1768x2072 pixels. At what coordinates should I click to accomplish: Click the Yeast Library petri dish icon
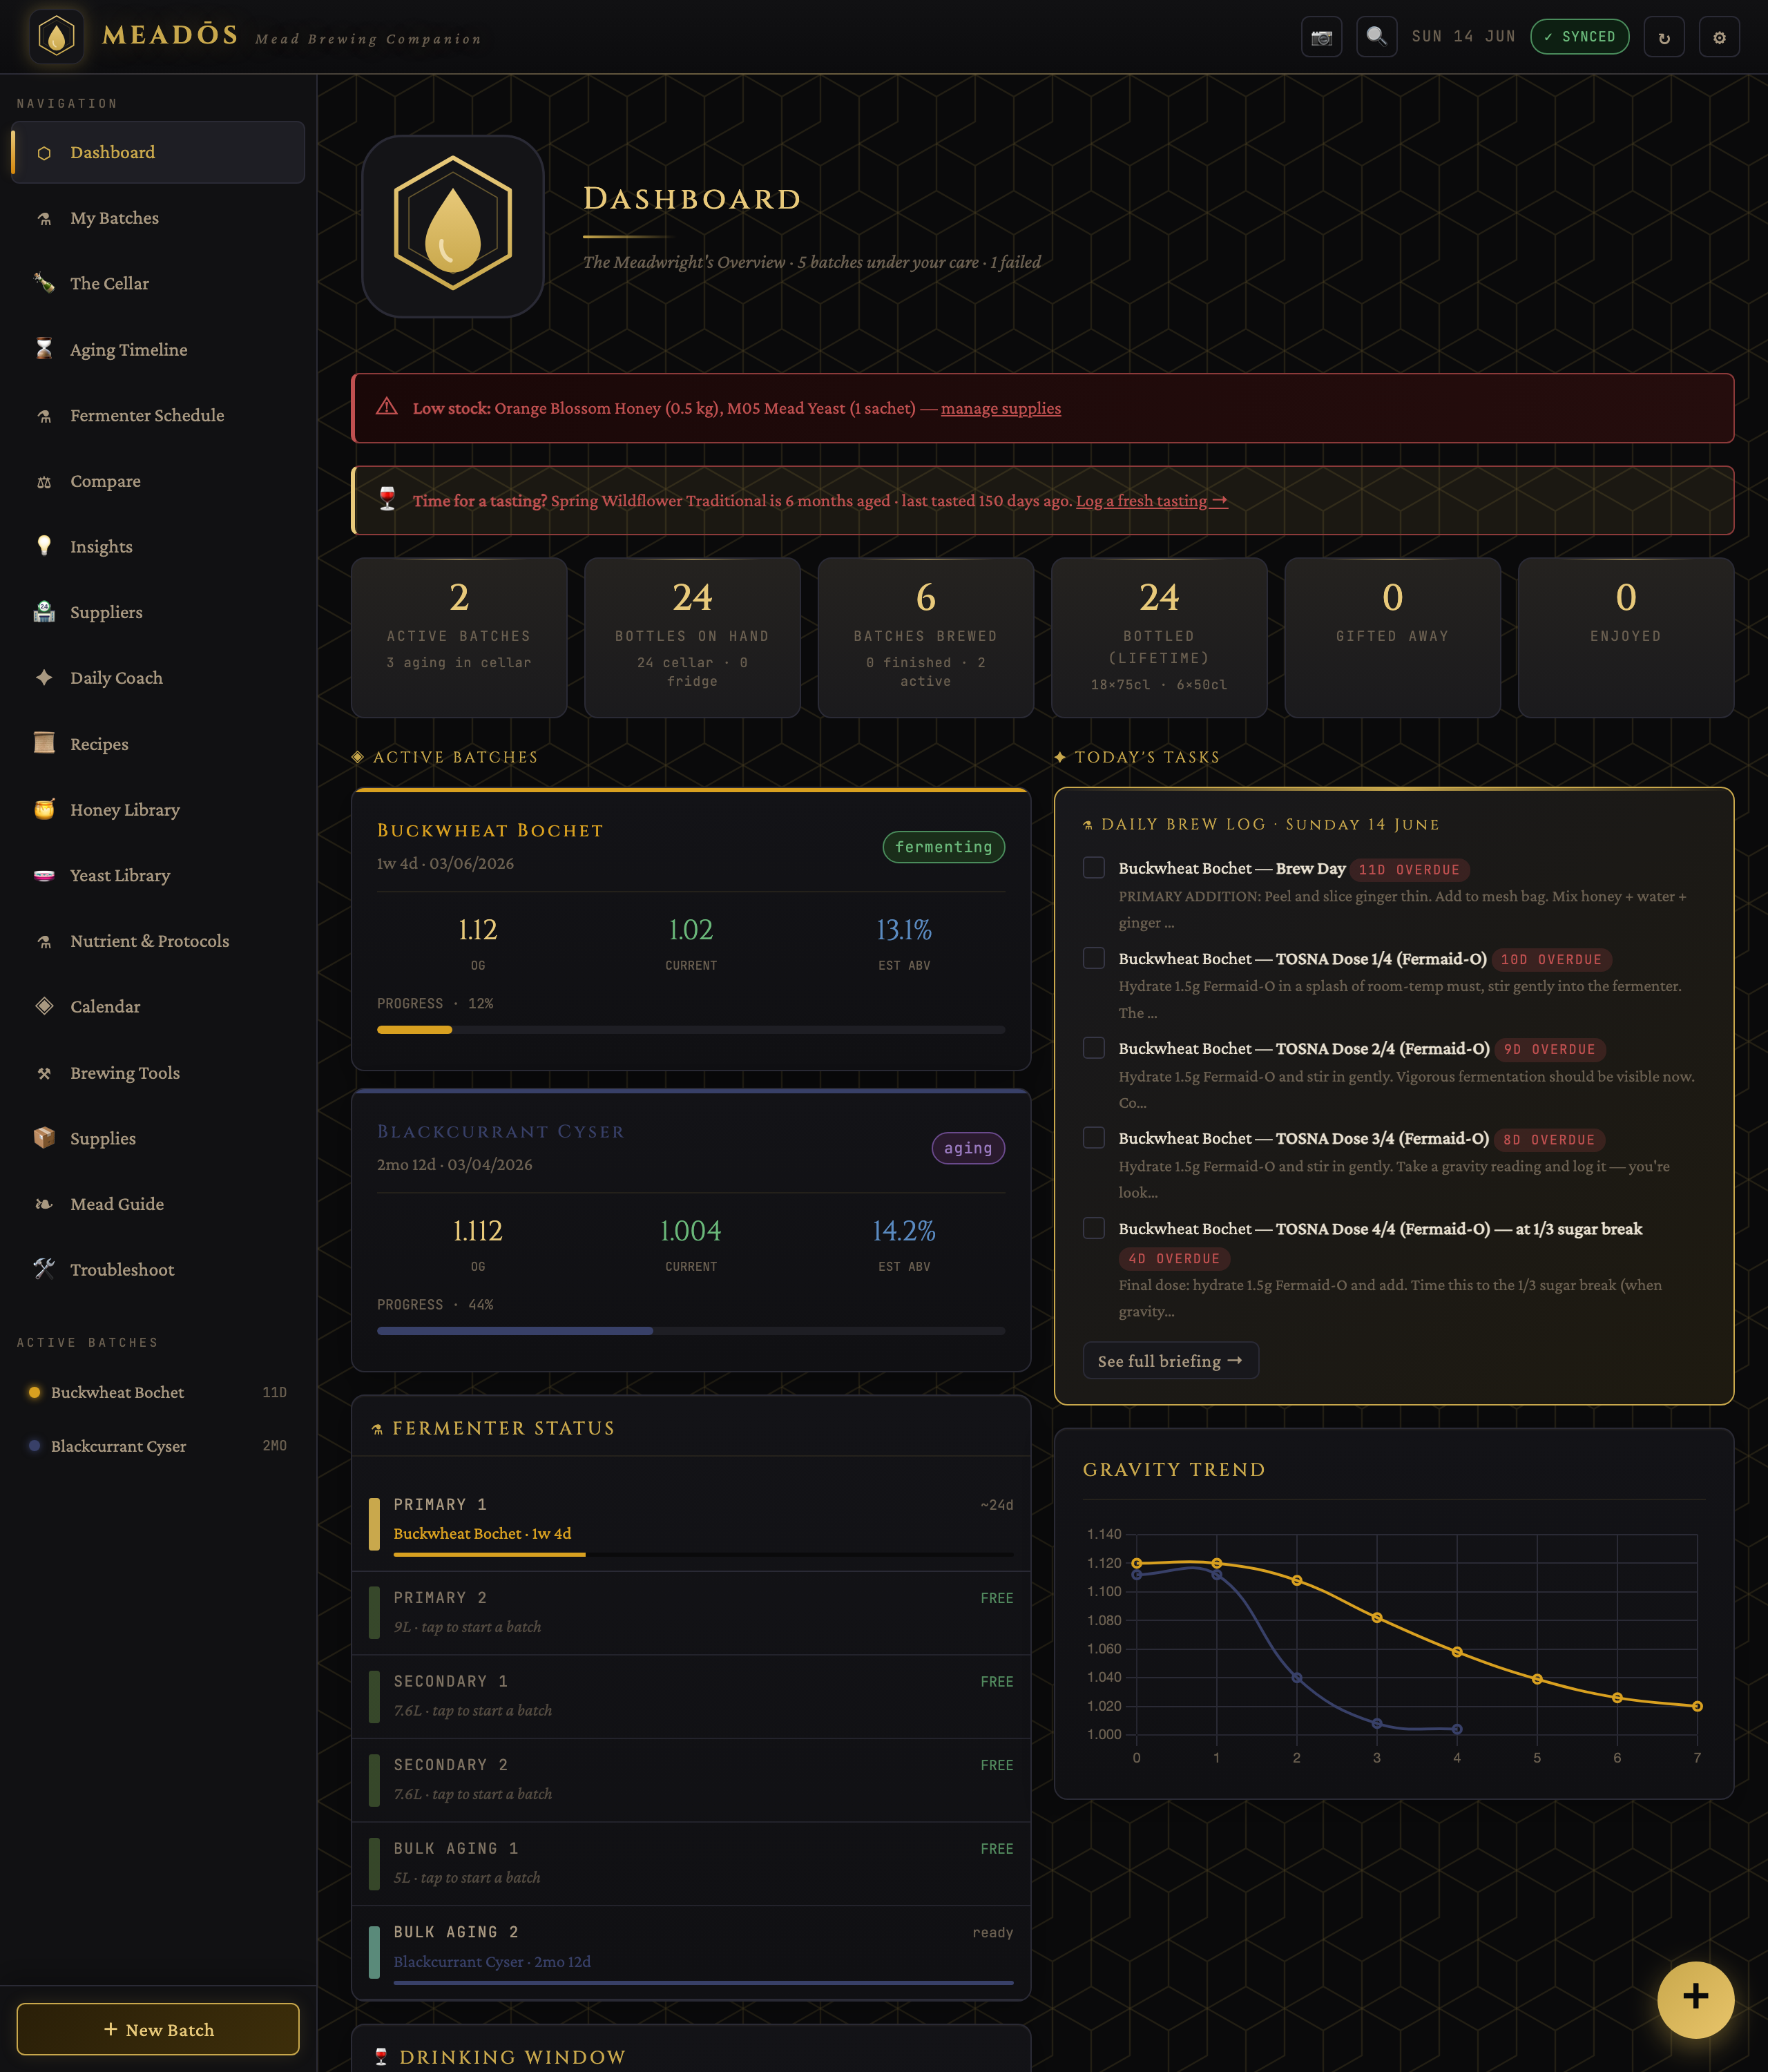pyautogui.click(x=44, y=875)
